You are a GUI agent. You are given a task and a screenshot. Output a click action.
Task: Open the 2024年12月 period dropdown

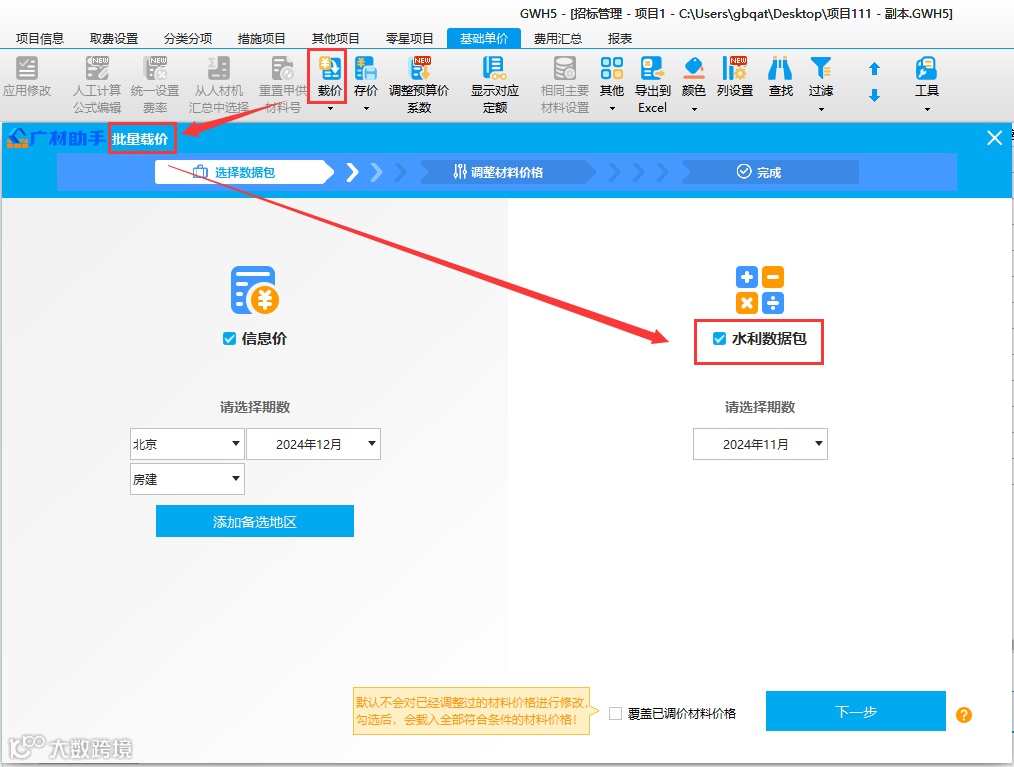(x=314, y=444)
